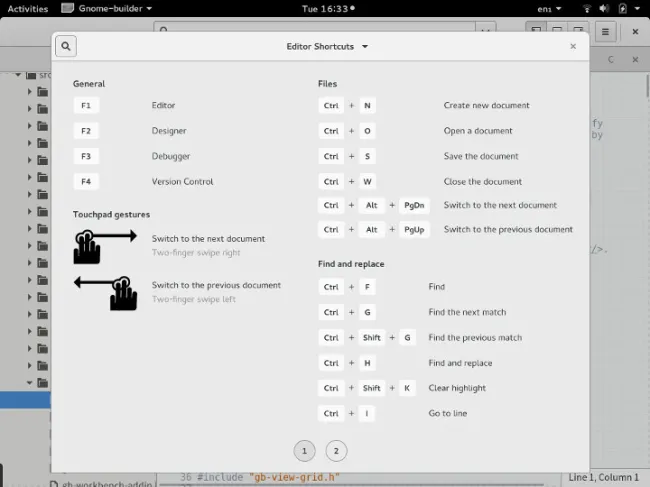
Task: Click the battery status icon
Action: click(x=623, y=8)
